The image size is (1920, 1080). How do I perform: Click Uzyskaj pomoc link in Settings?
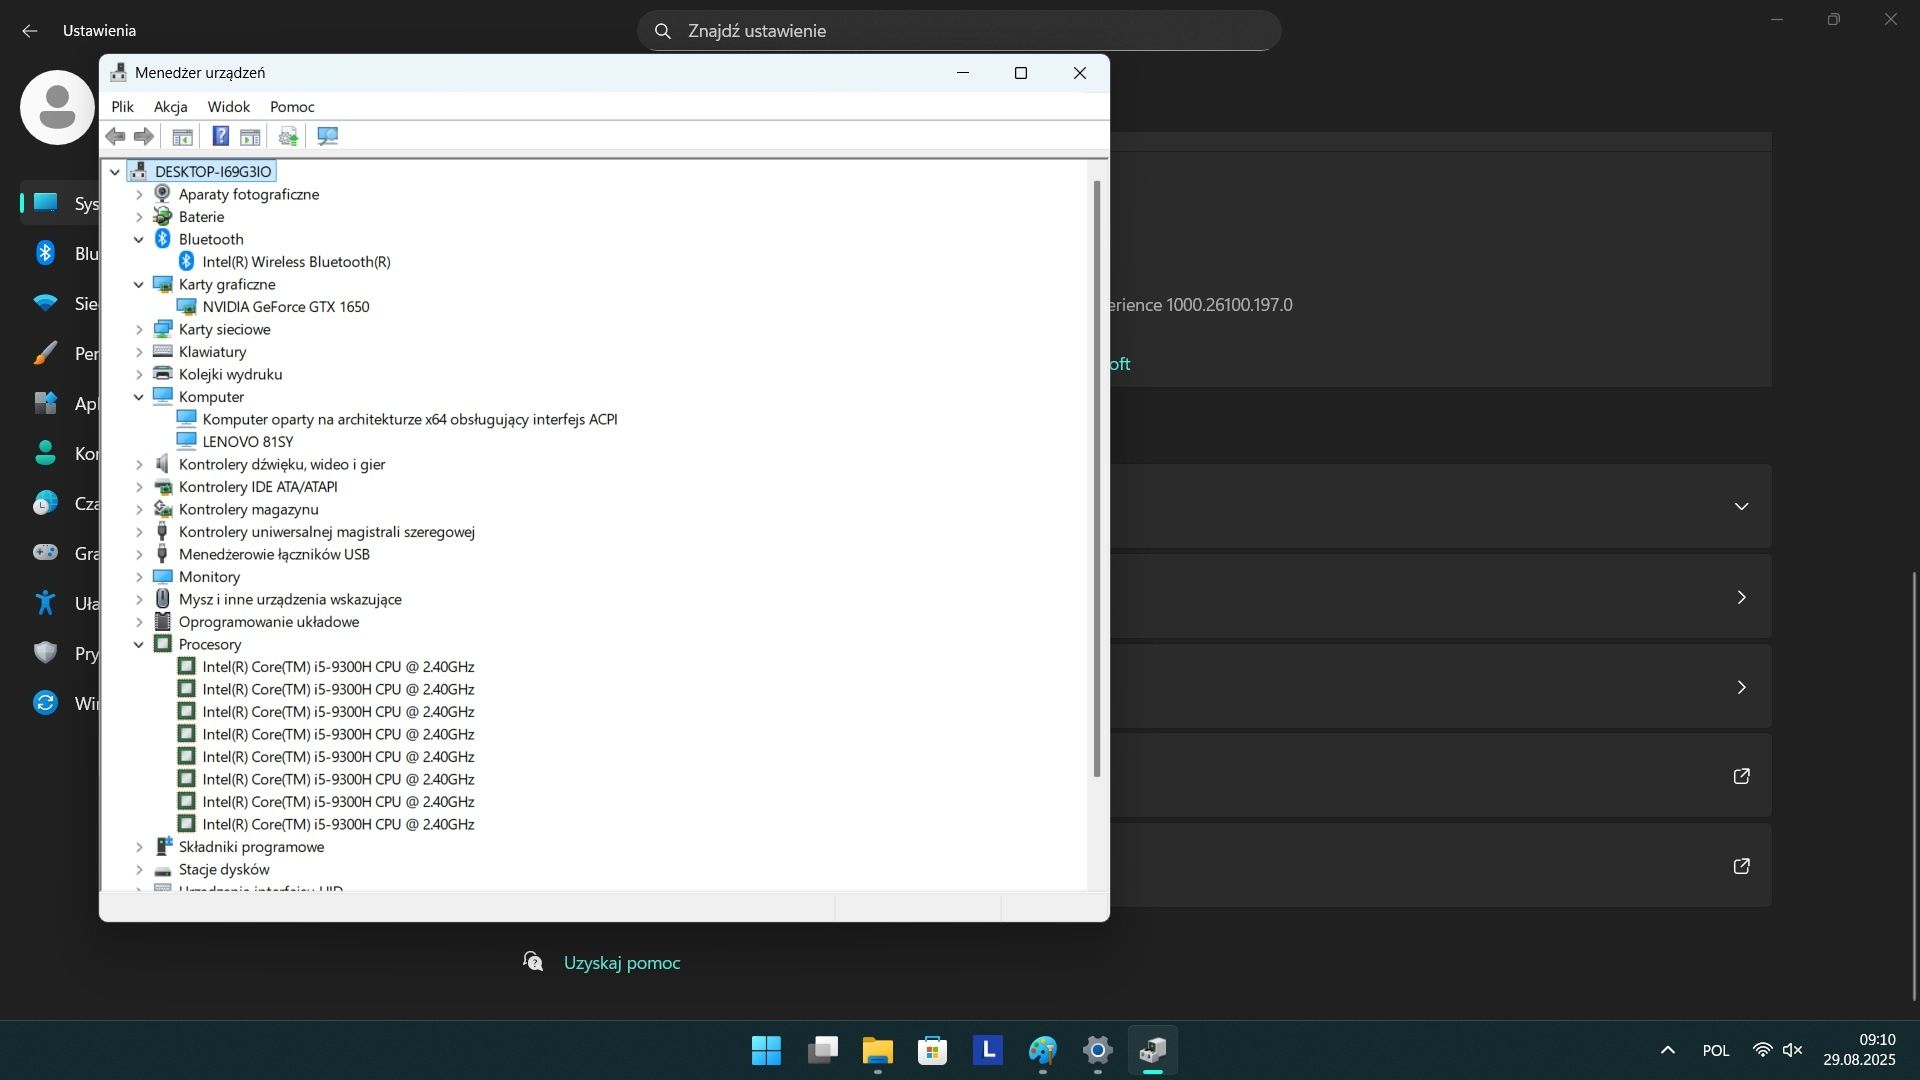point(622,963)
